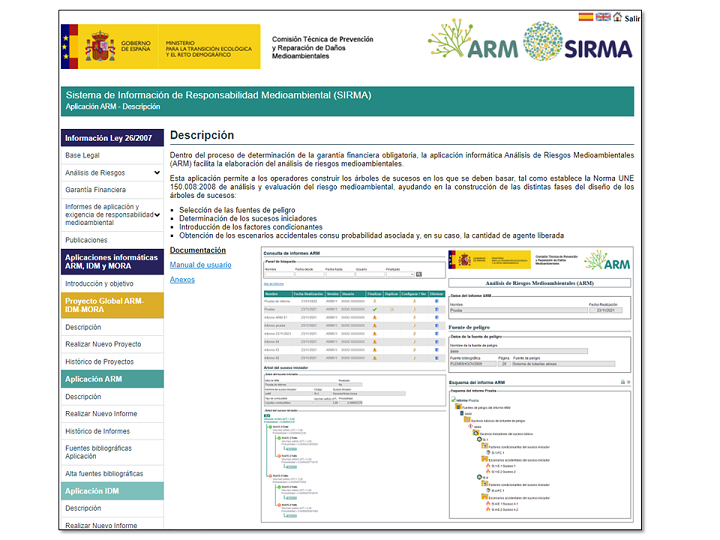Open Alta fuentes bibliográficas in the sidebar
Viewport: 720px width, 540px height.
click(x=105, y=473)
